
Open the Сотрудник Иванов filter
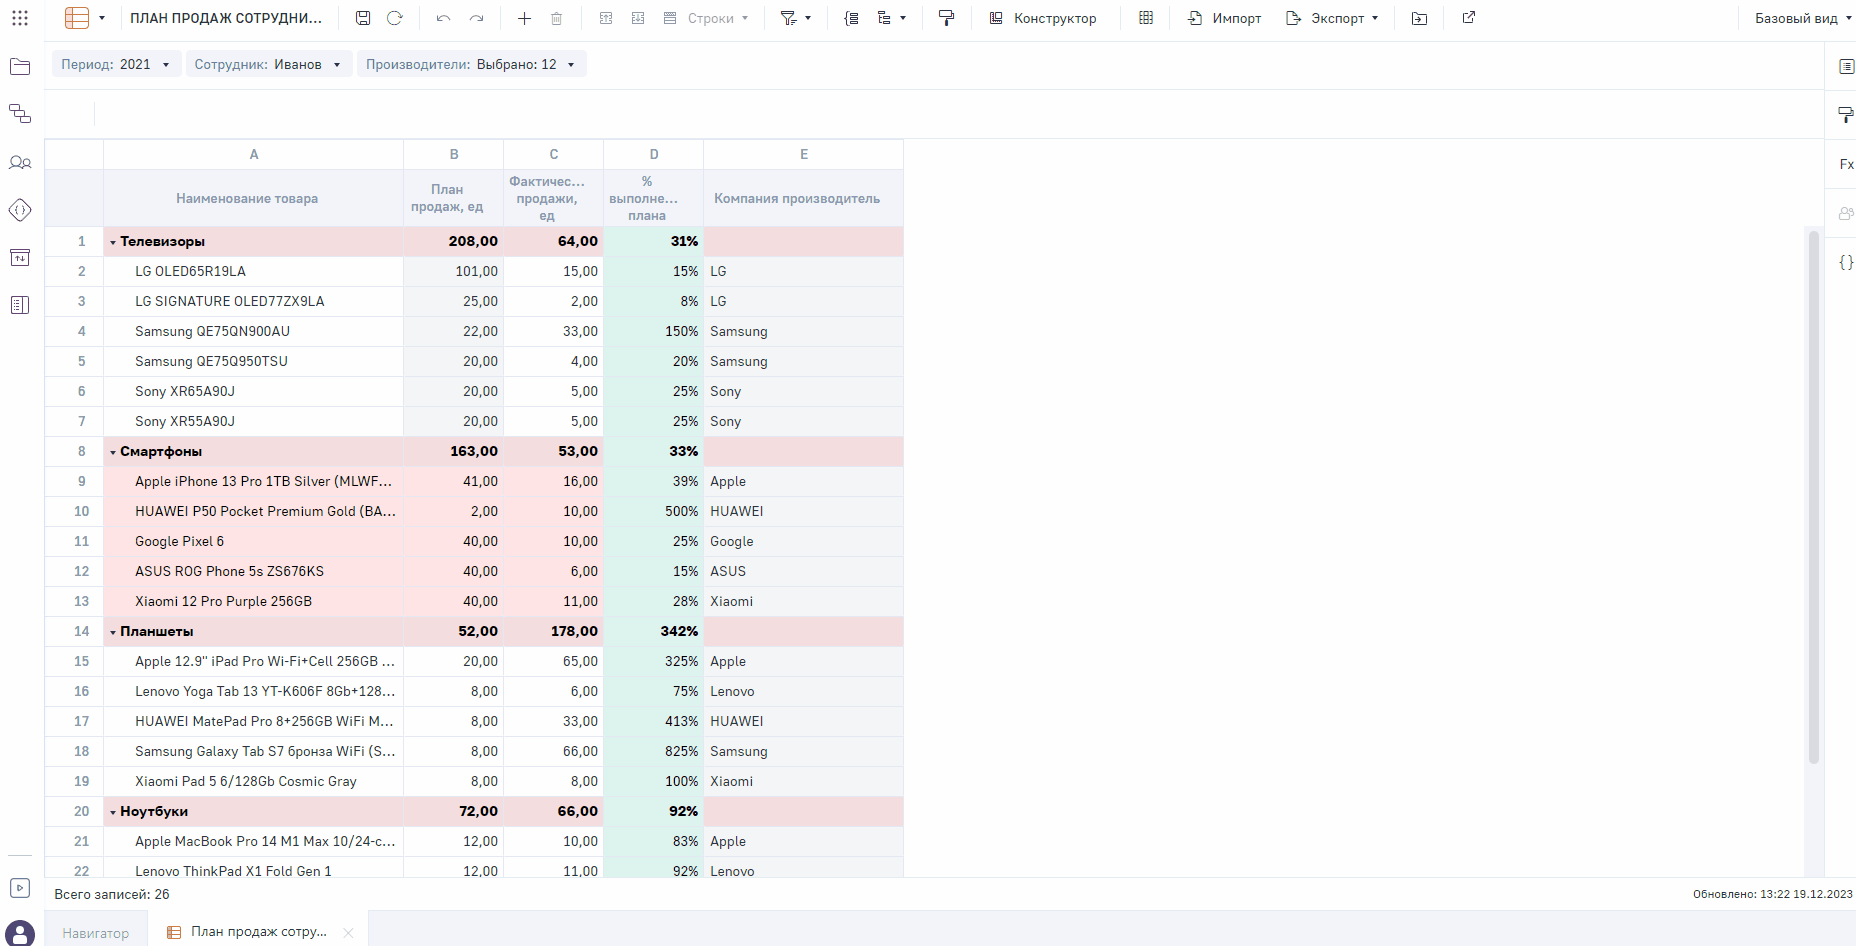pyautogui.click(x=268, y=65)
